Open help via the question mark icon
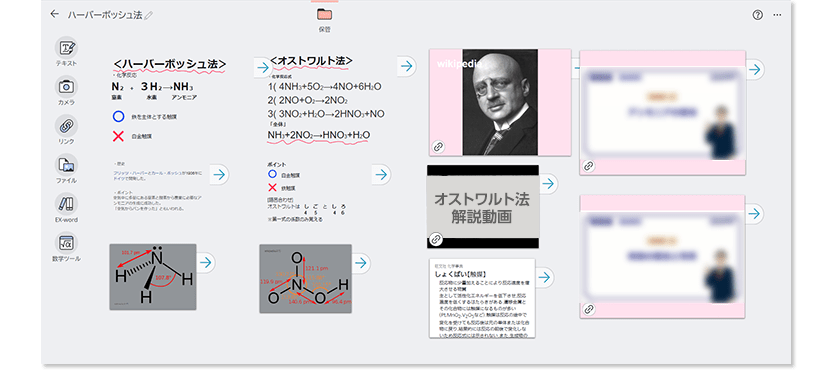 point(757,15)
